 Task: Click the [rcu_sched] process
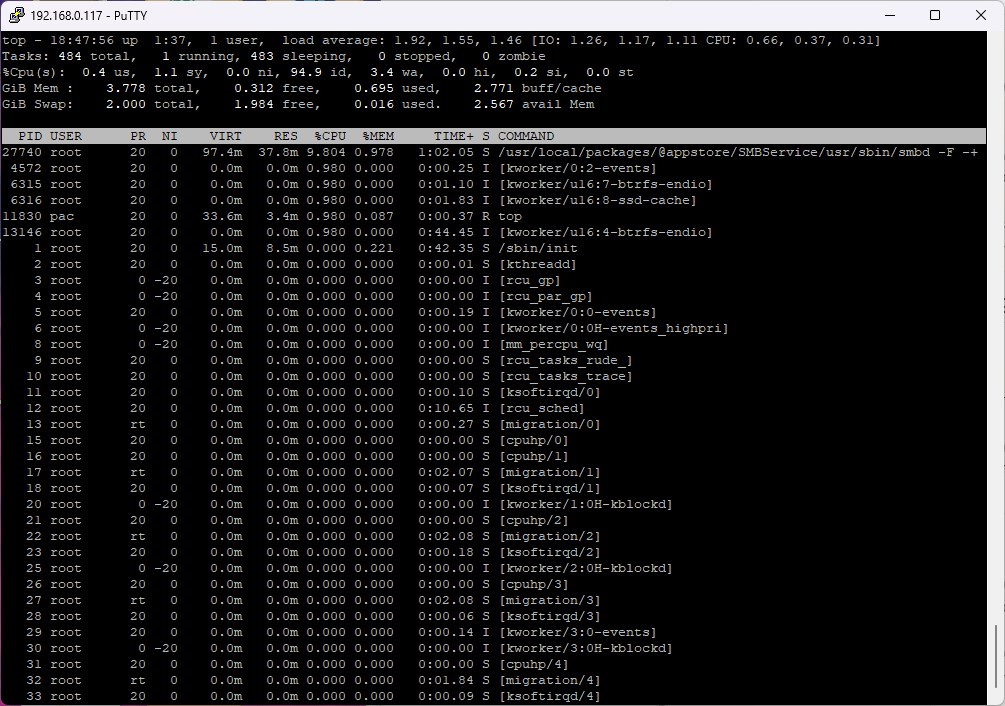pyautogui.click(x=542, y=408)
